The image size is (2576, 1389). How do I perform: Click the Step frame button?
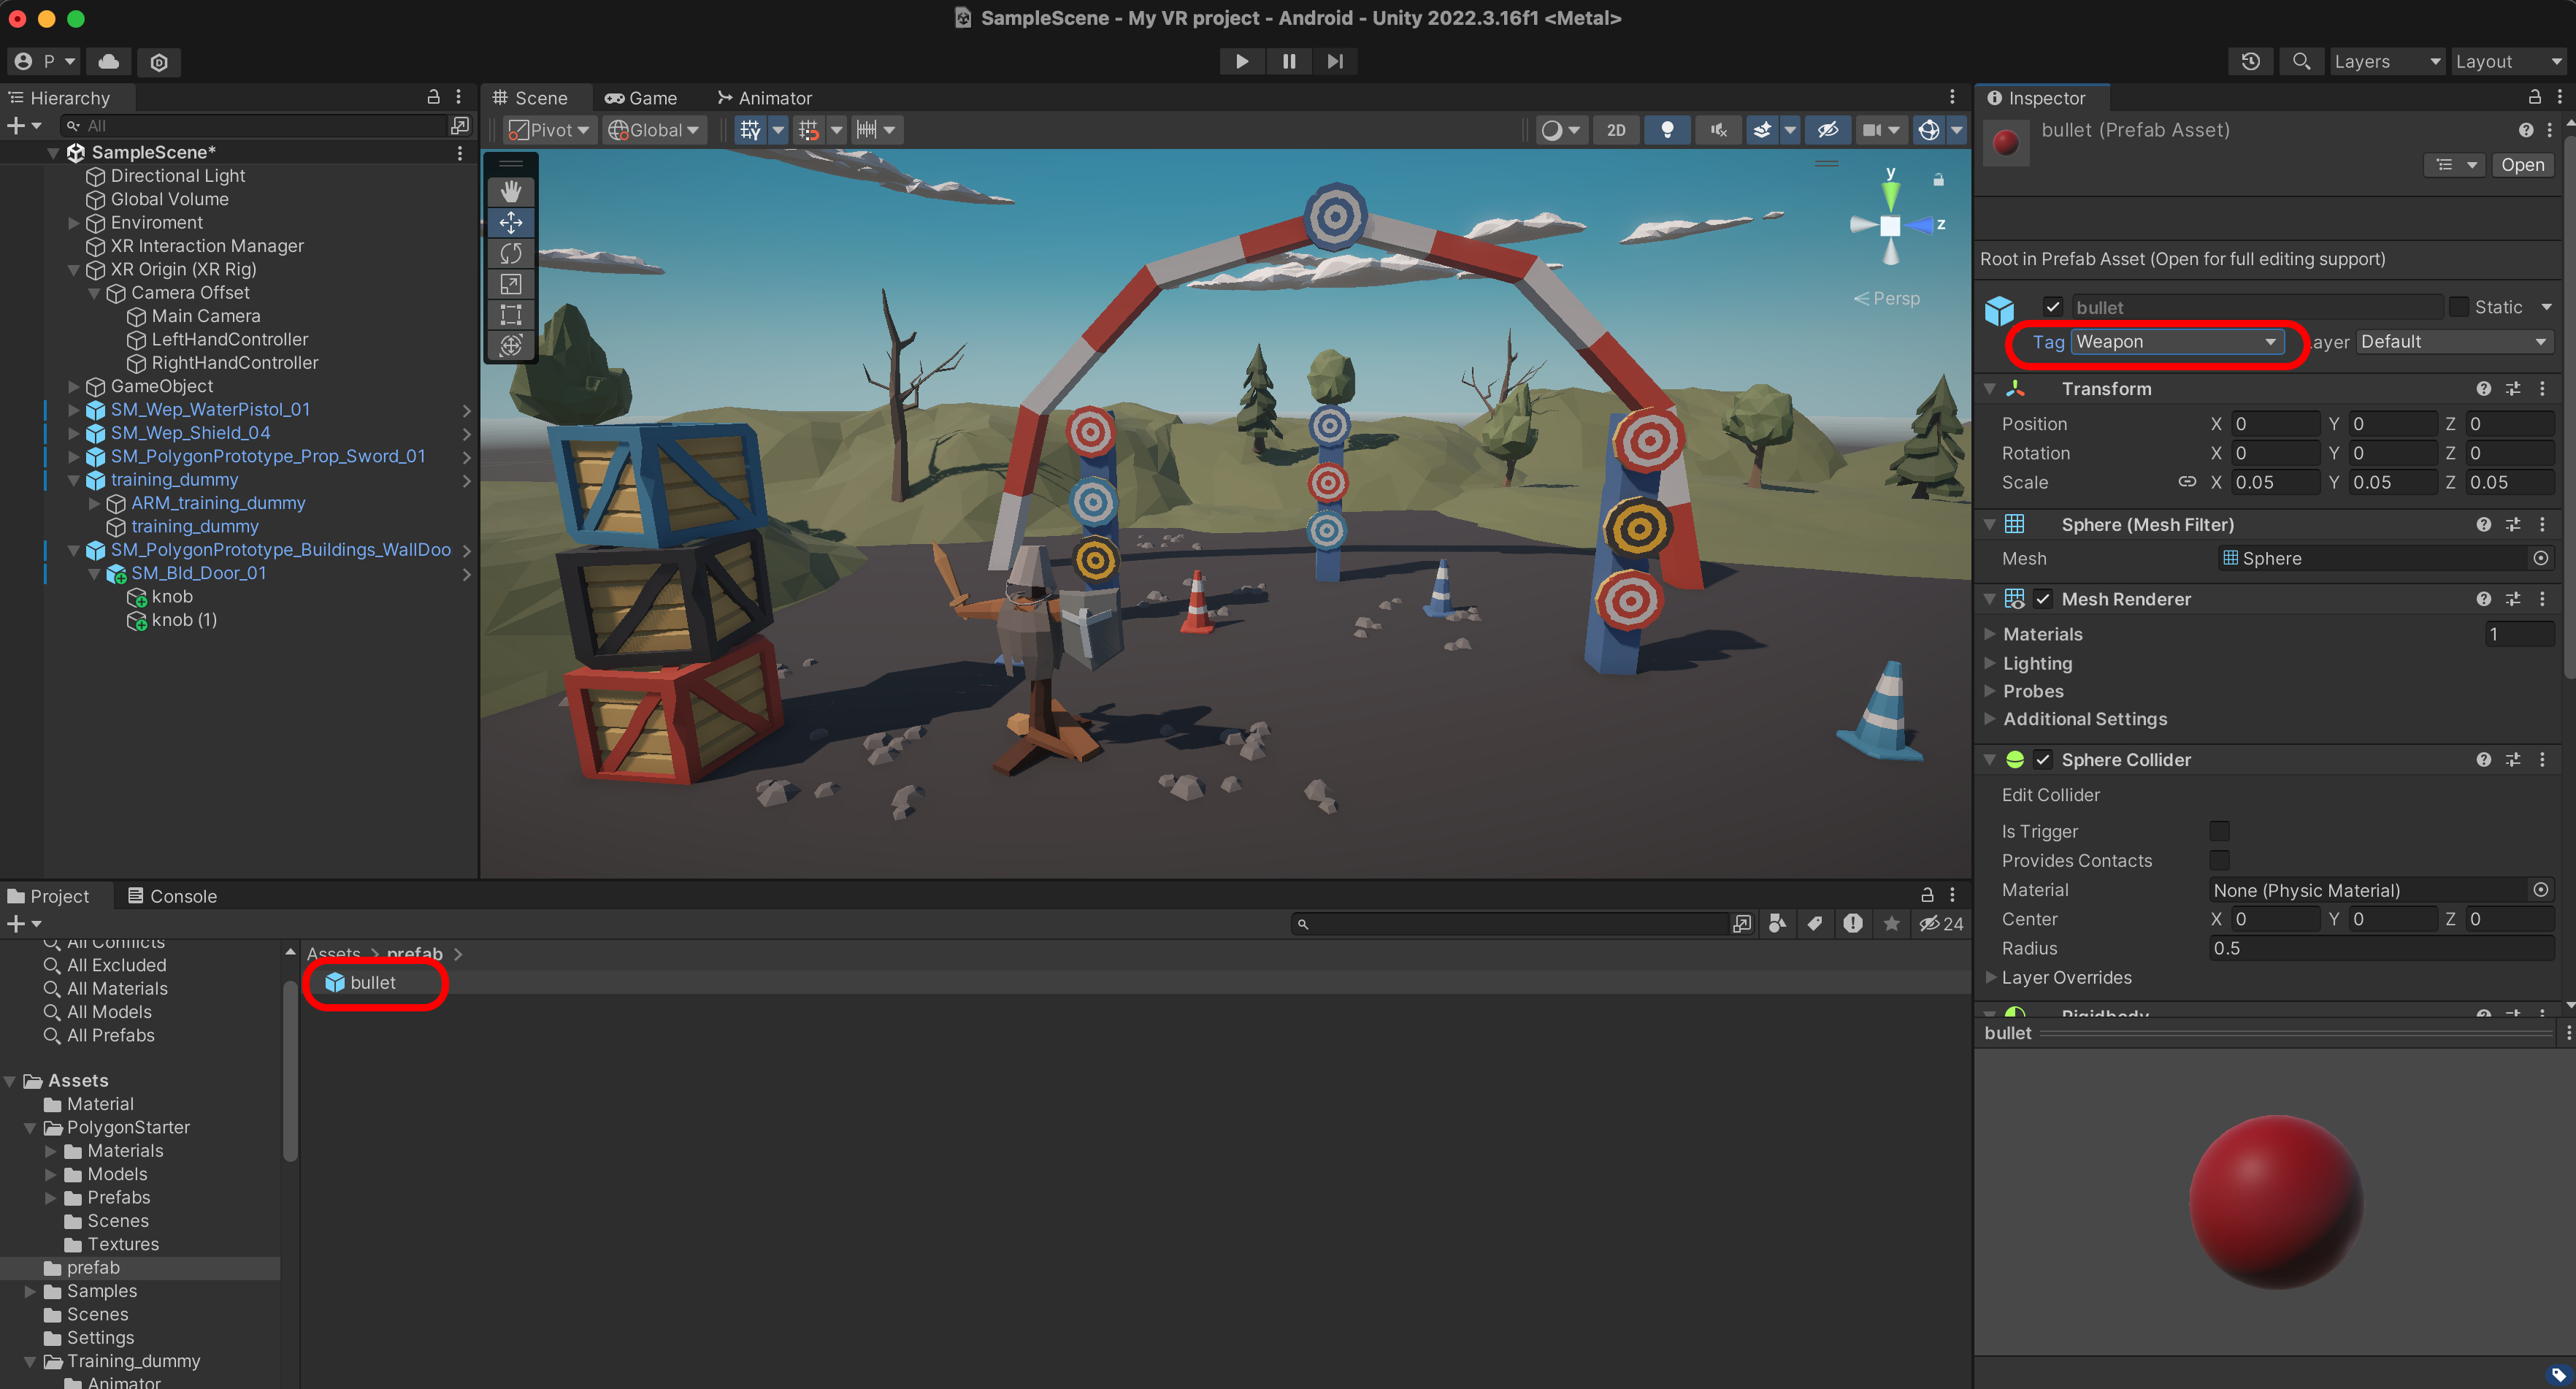(x=1335, y=61)
